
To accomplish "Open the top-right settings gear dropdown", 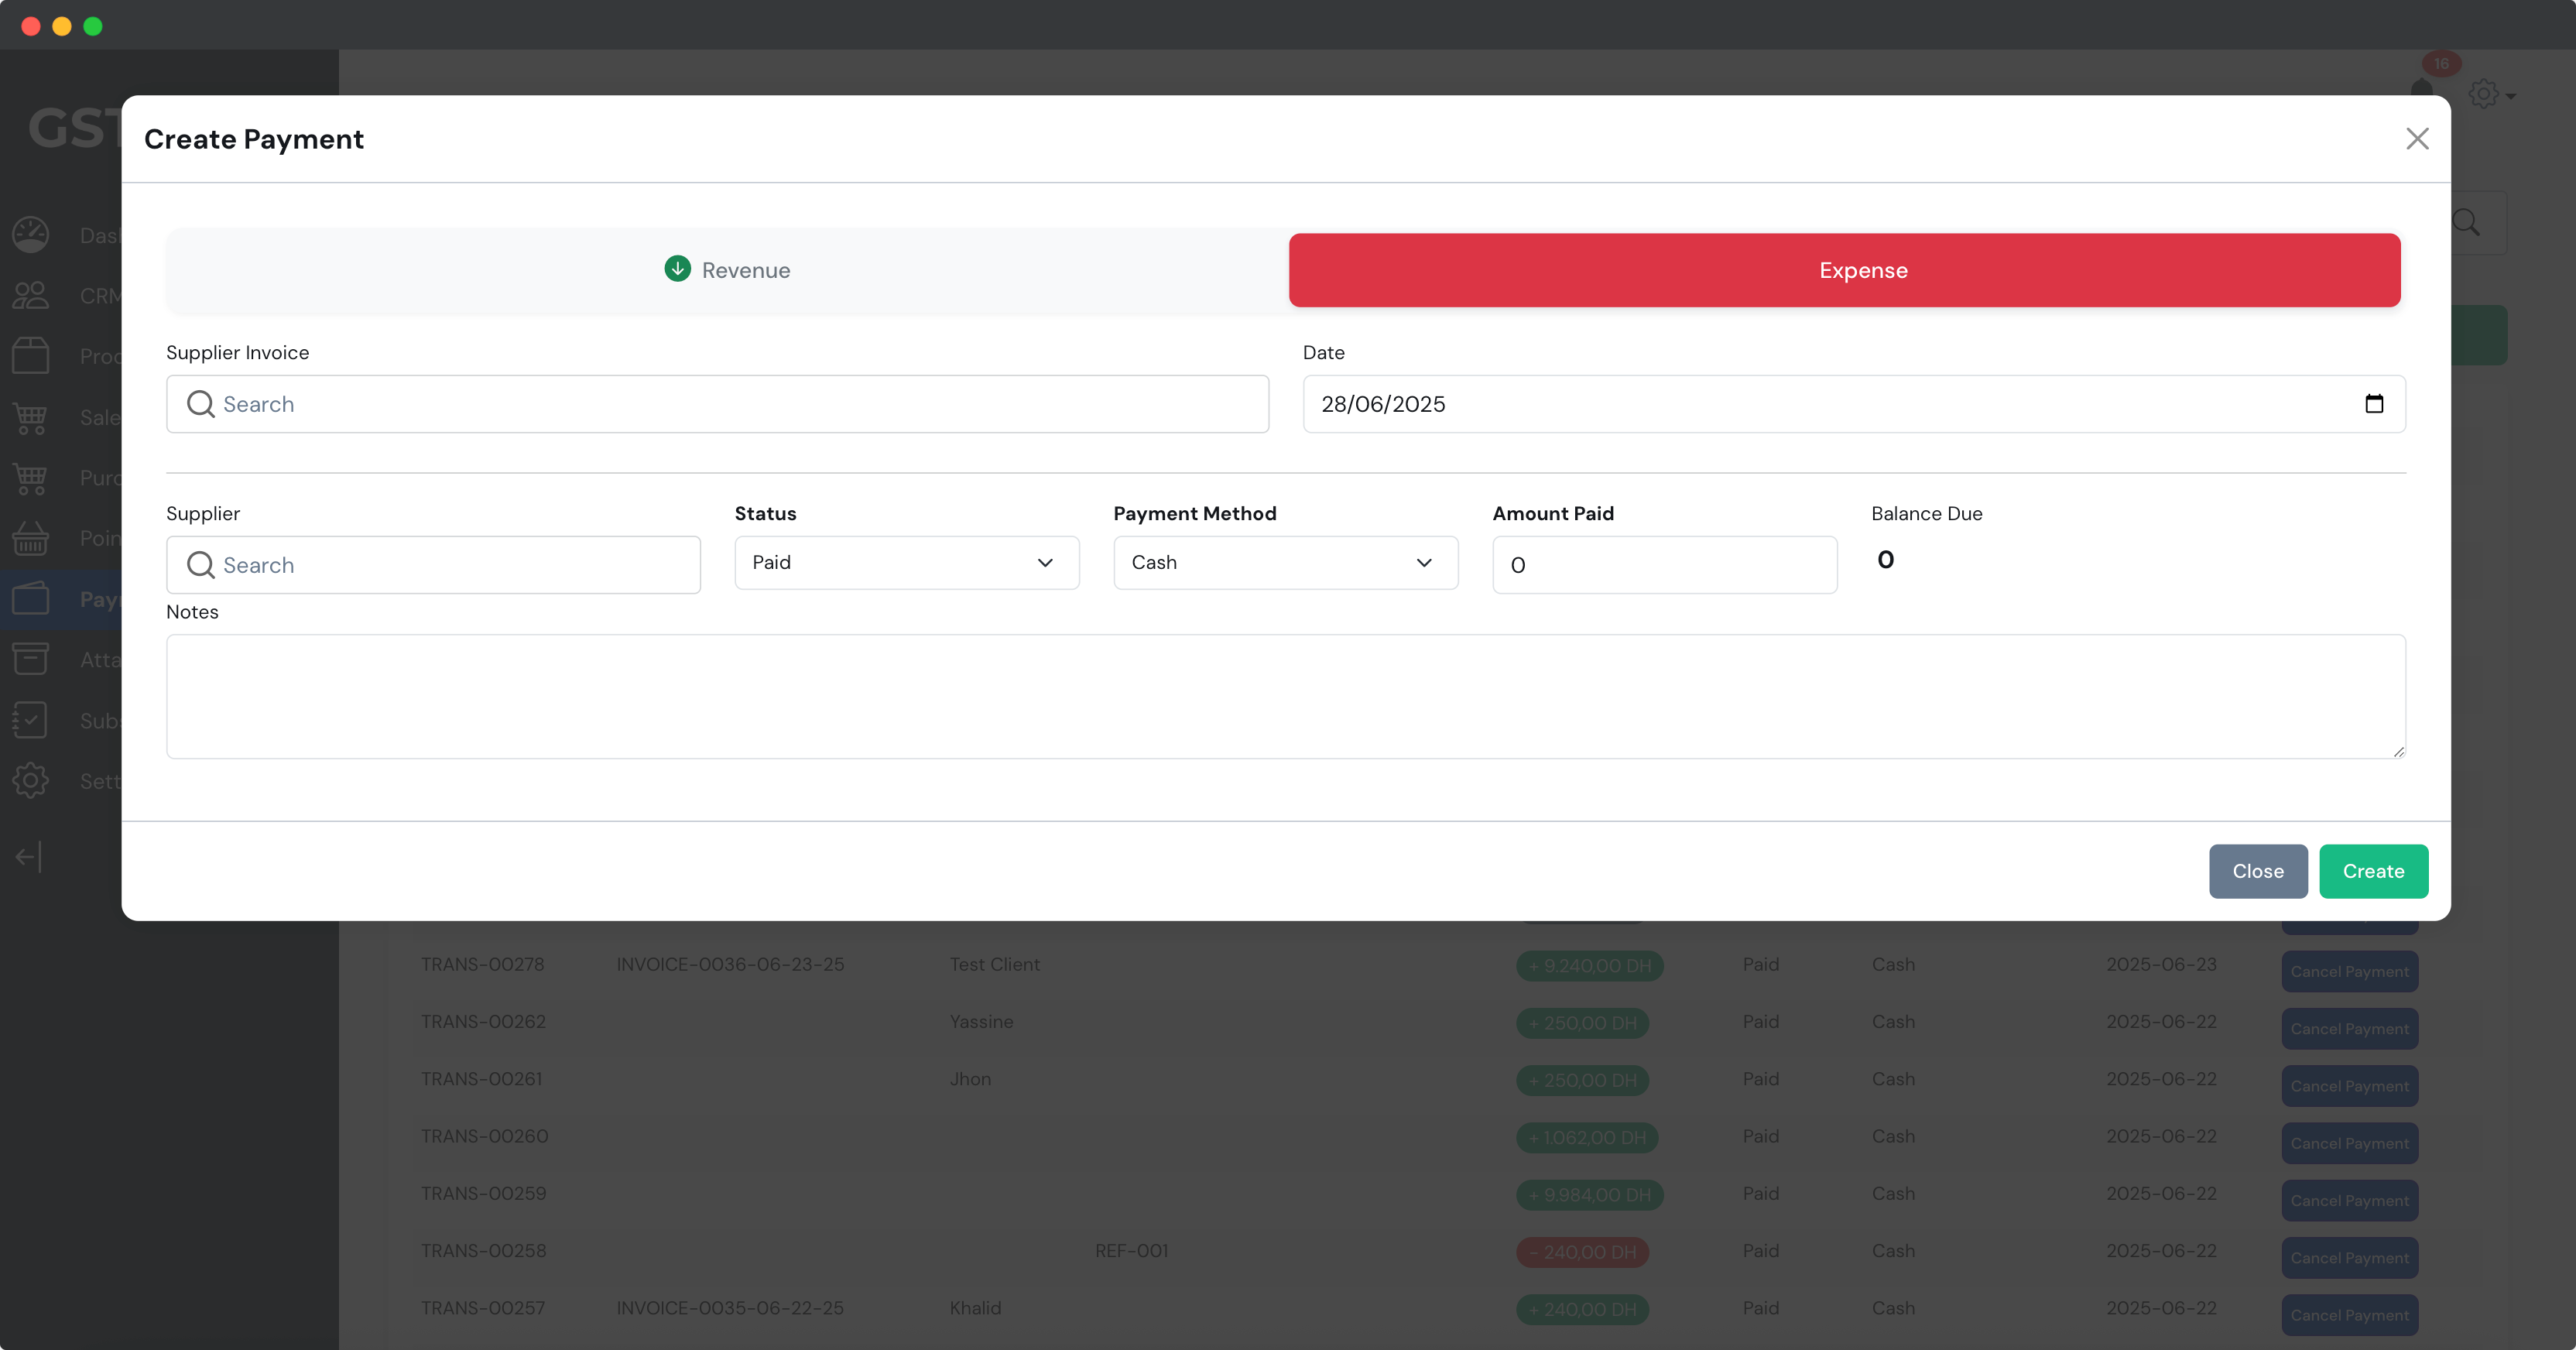I will point(2490,95).
